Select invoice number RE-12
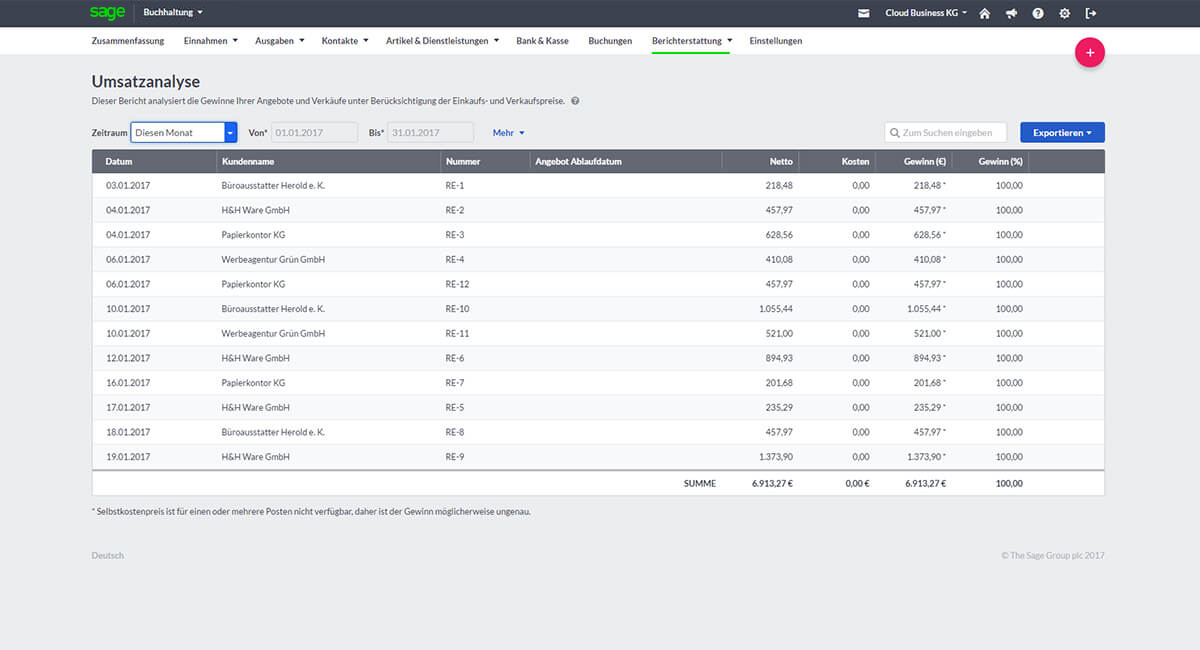 pyautogui.click(x=457, y=284)
